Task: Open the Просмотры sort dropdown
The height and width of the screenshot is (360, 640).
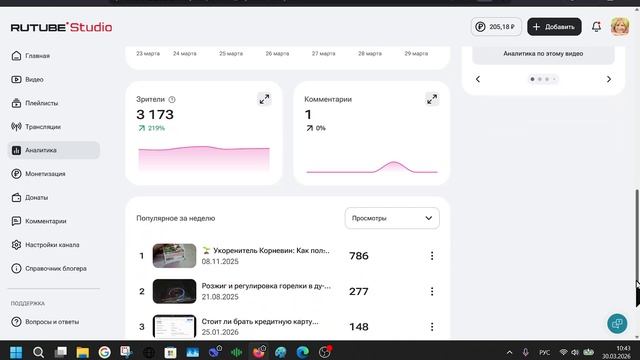Action: 392,218
